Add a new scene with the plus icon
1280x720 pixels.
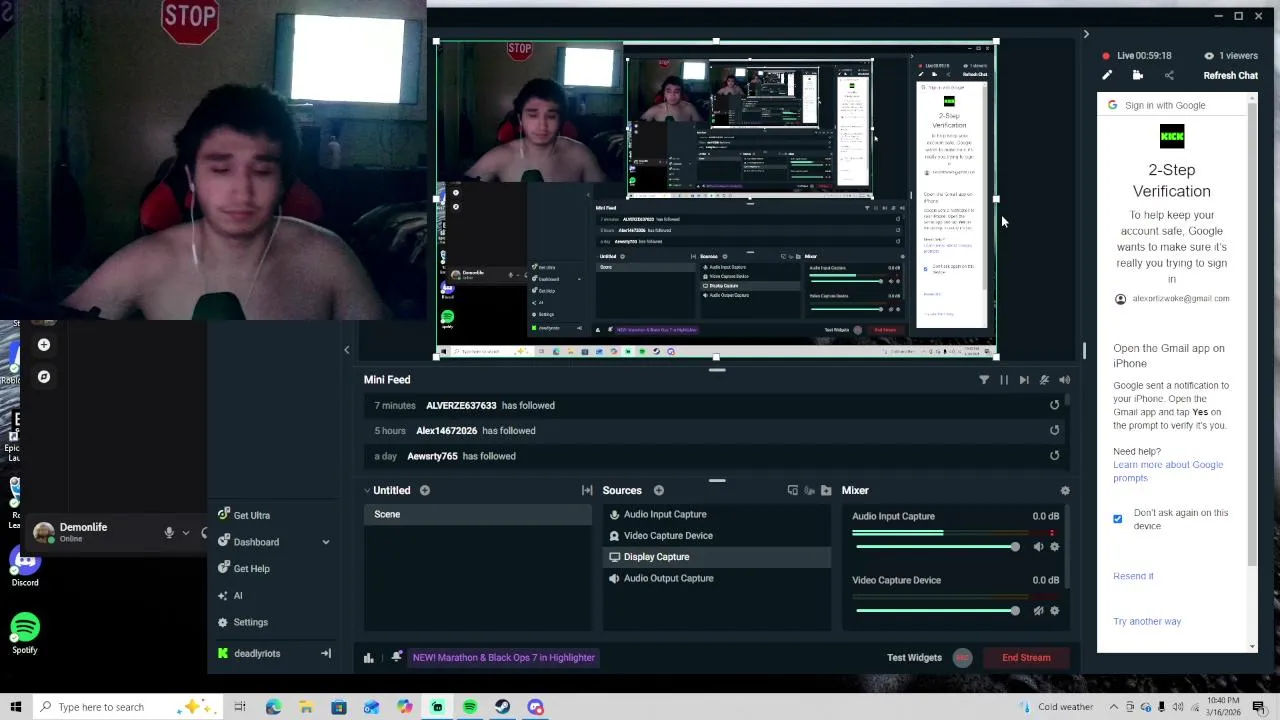coord(425,490)
